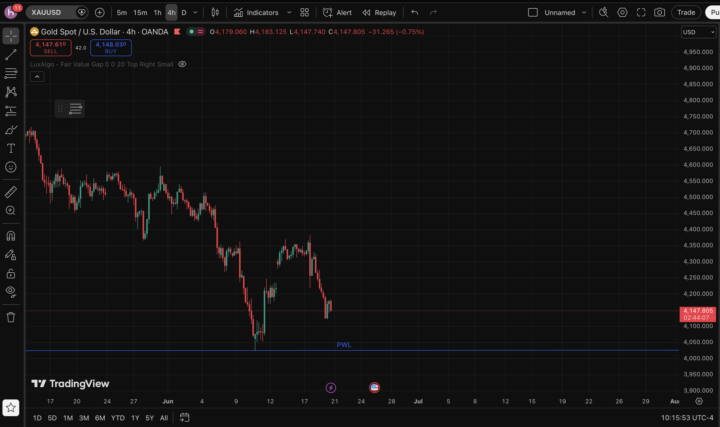Open the favorites star toolbar button
720x427 pixels.
click(x=11, y=407)
